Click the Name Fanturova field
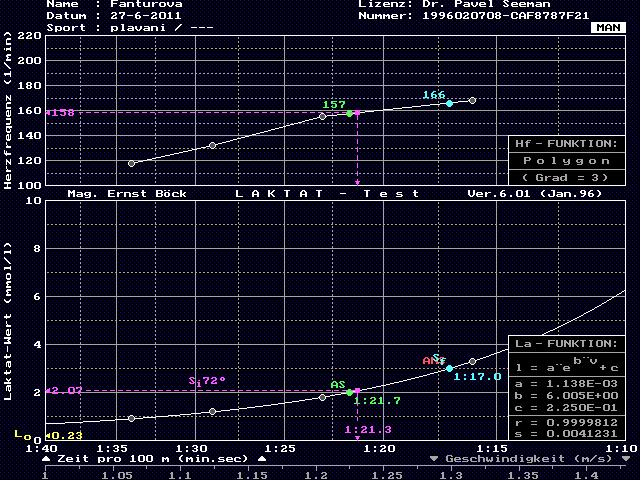The width and height of the screenshot is (641, 483). [x=114, y=4]
